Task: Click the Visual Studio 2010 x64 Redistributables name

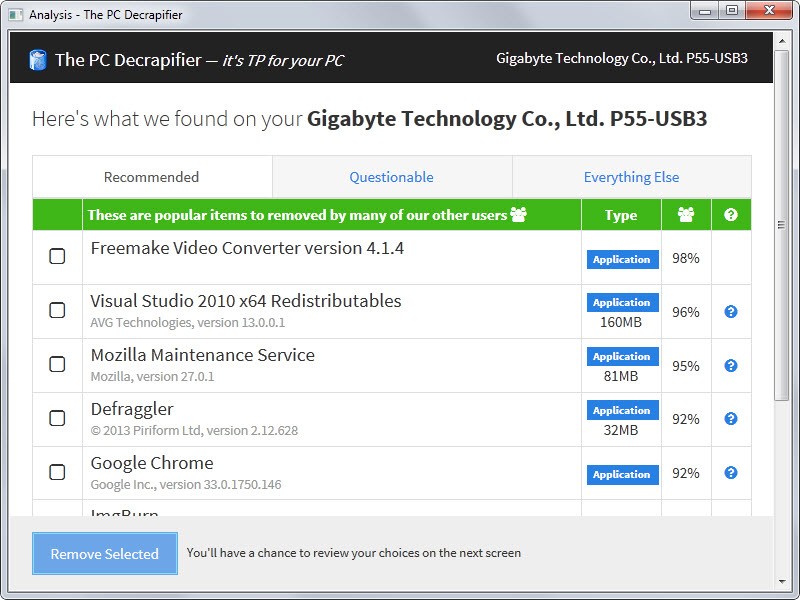Action: click(x=246, y=301)
